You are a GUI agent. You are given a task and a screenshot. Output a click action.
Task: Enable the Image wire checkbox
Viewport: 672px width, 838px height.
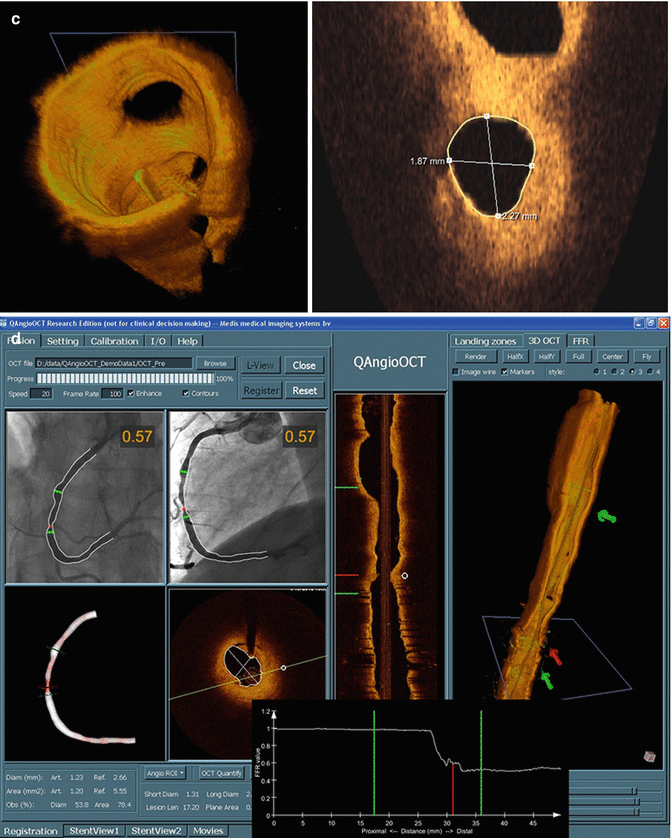pyautogui.click(x=457, y=372)
